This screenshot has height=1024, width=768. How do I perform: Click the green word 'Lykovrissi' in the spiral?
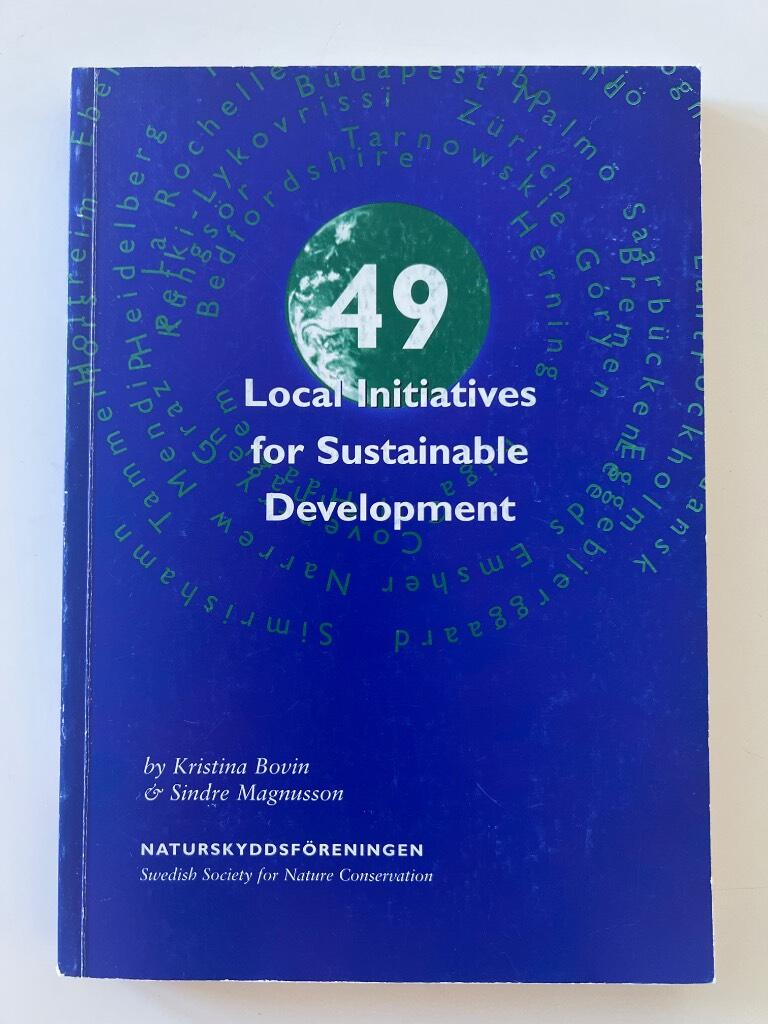[293, 146]
